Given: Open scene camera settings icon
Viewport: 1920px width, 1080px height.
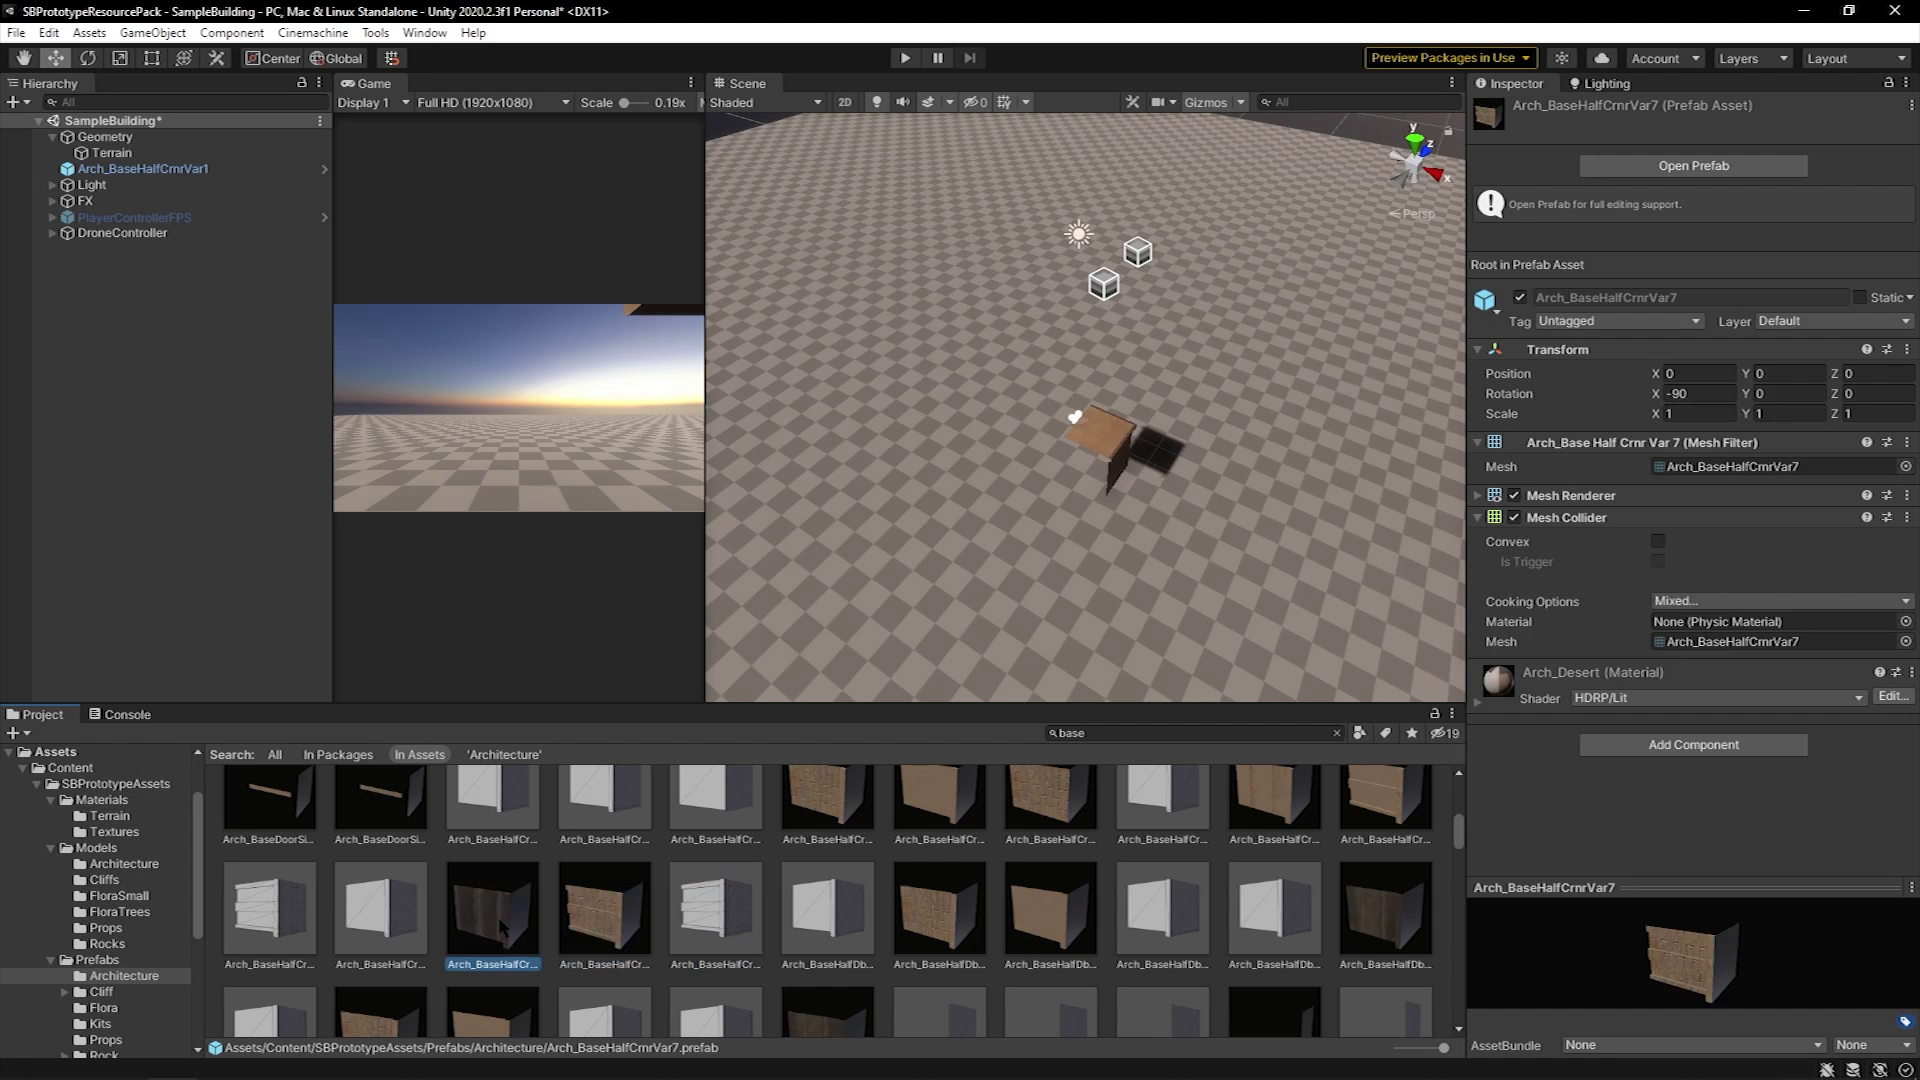Looking at the screenshot, I should [x=1158, y=102].
